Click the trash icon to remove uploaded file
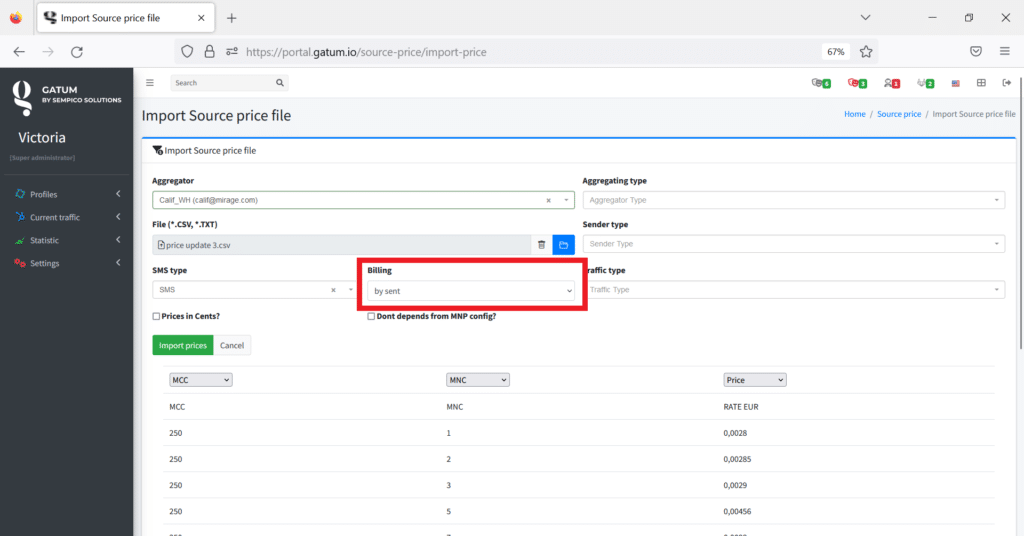The image size is (1024, 536). 541,244
